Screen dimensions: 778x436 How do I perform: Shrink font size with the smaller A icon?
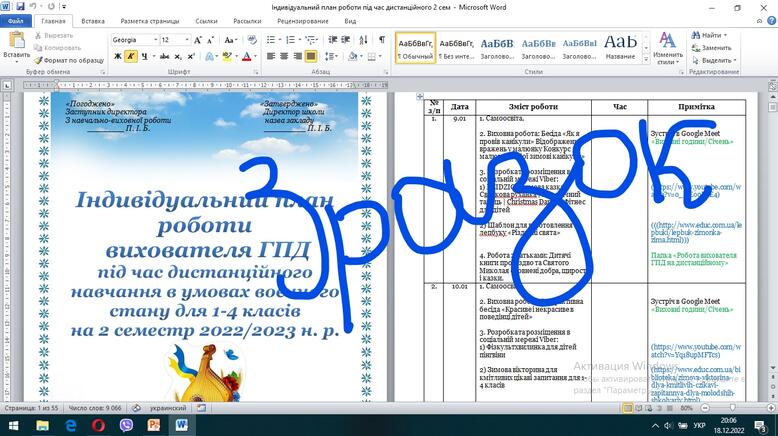(x=210, y=40)
